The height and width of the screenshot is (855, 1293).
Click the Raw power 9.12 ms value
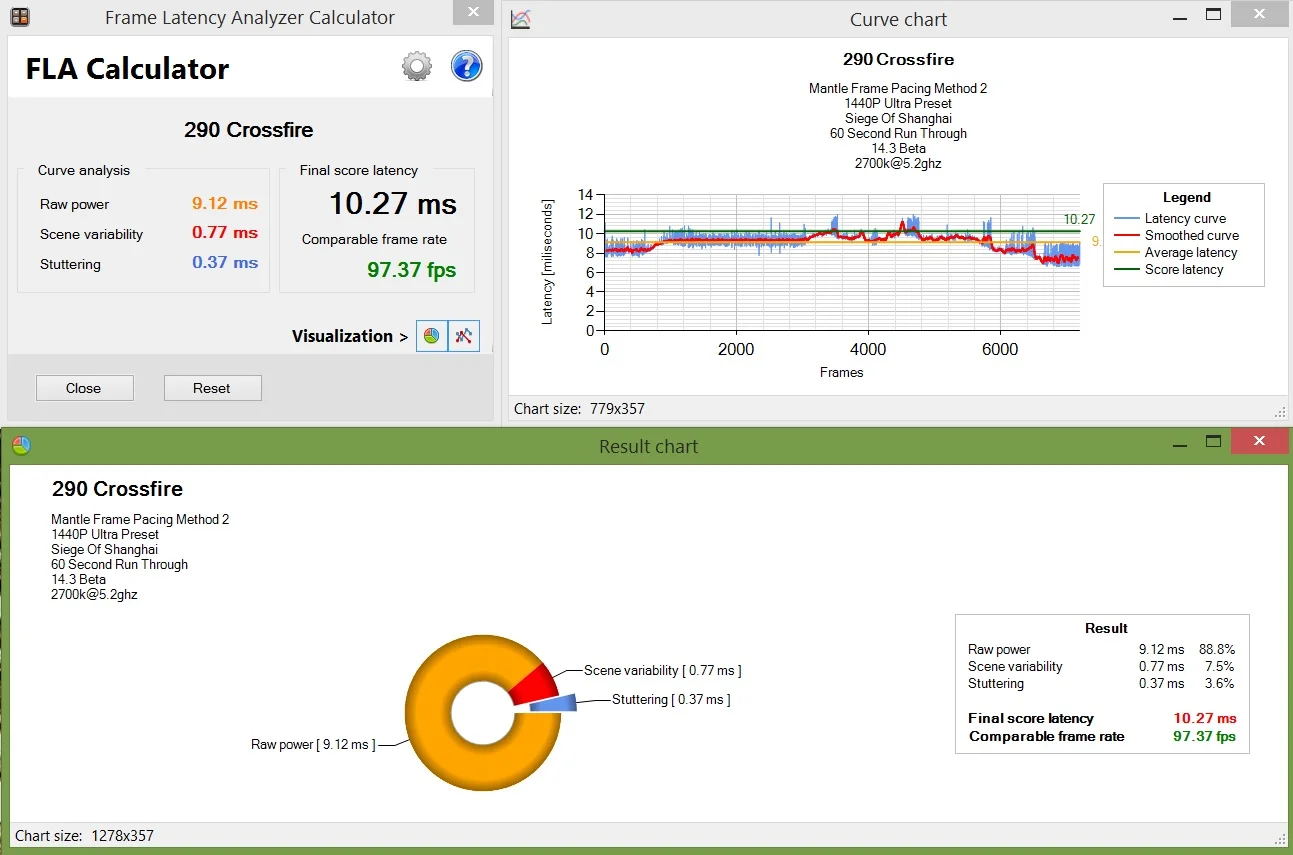pyautogui.click(x=225, y=203)
